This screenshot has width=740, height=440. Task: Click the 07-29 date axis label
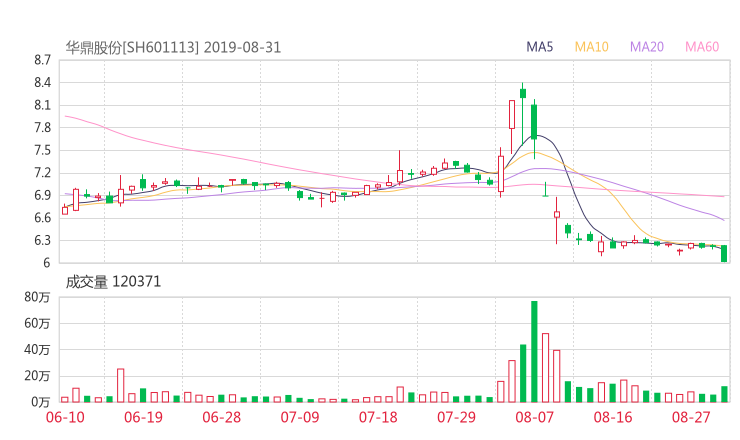pos(456,417)
